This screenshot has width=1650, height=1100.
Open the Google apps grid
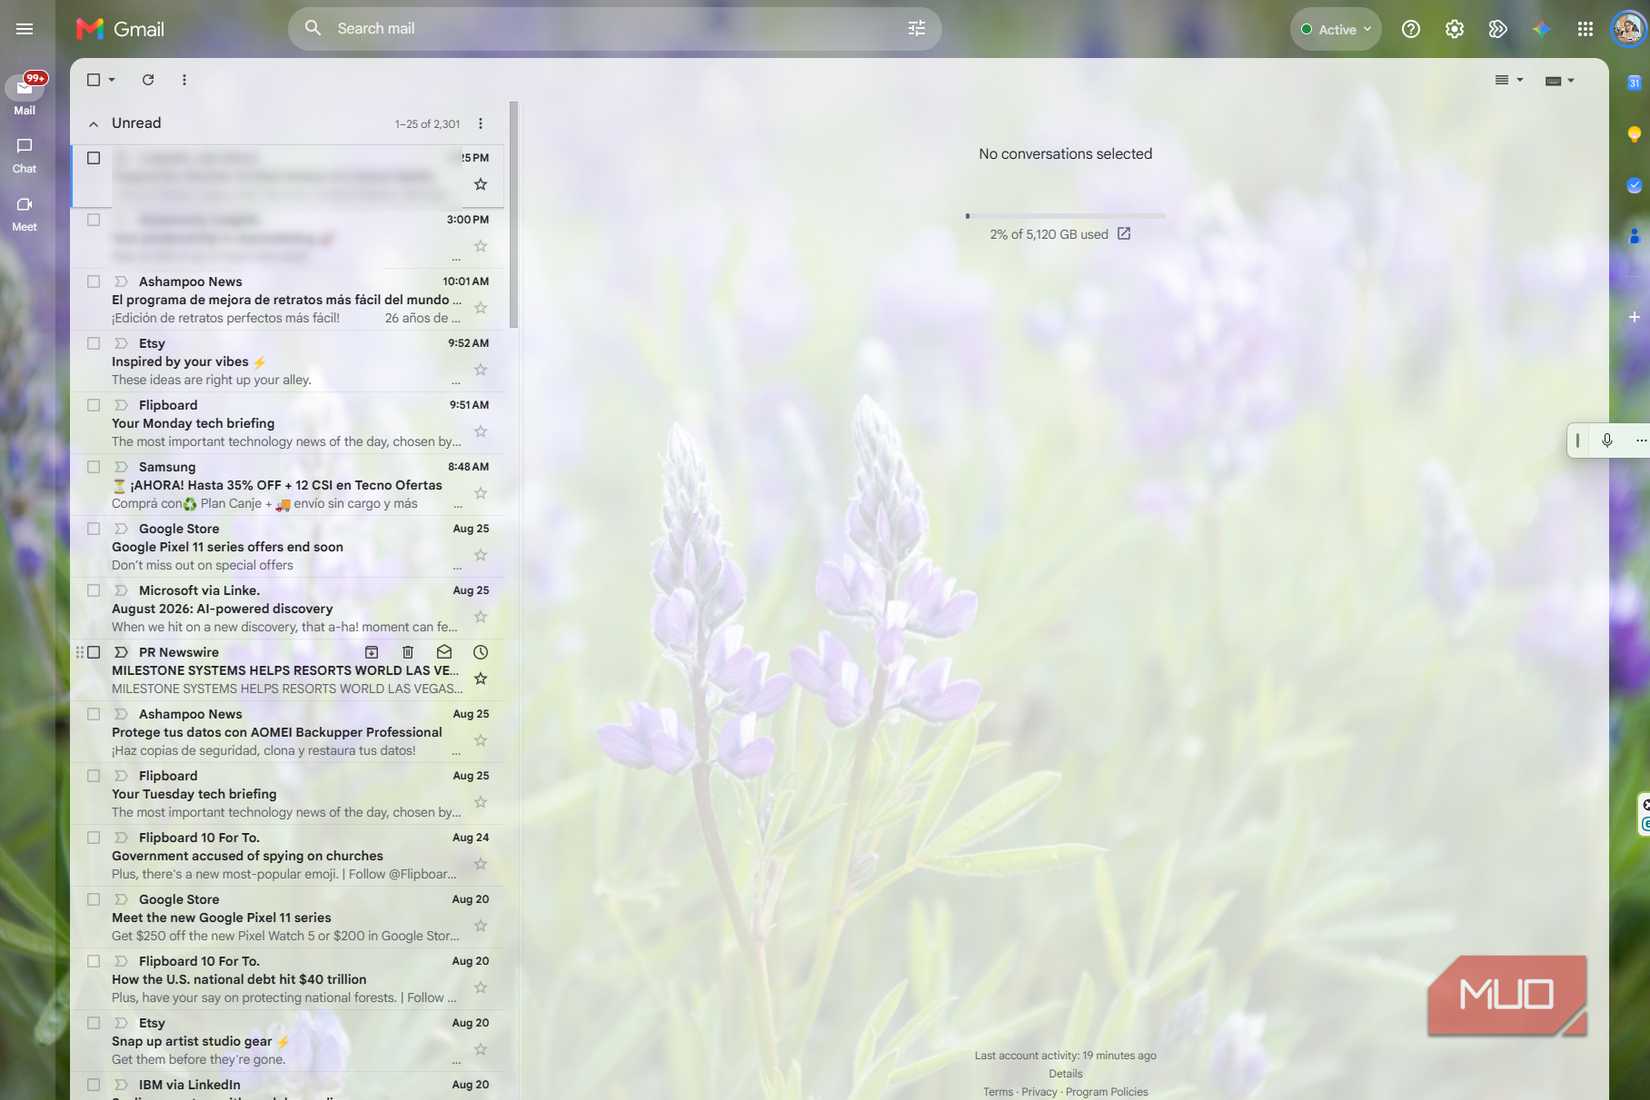[1585, 29]
